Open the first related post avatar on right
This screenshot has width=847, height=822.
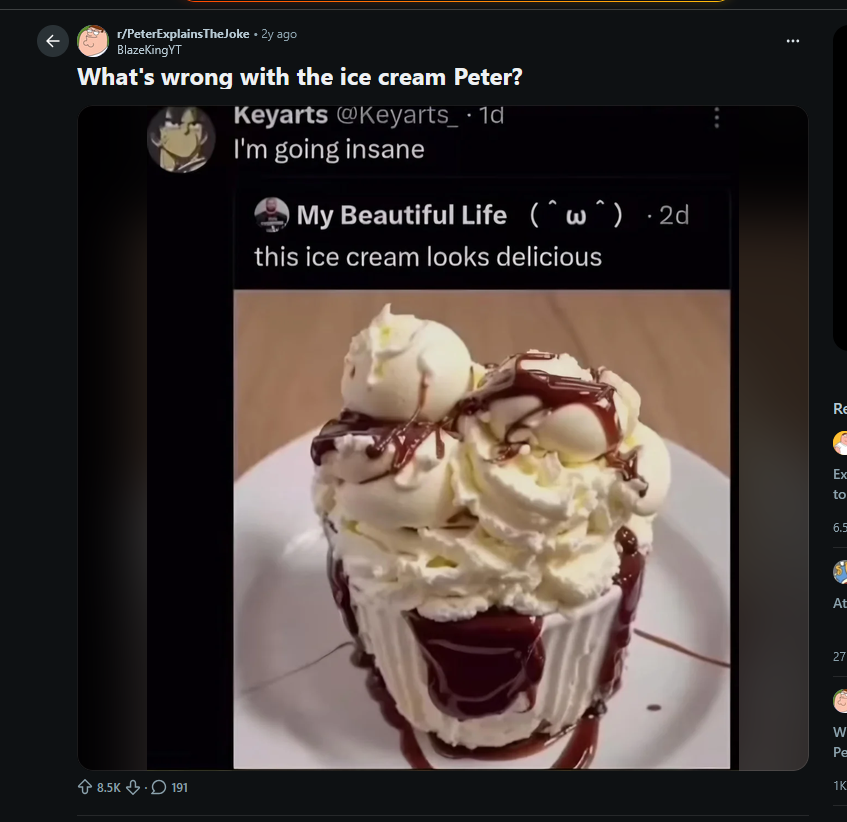[841, 443]
